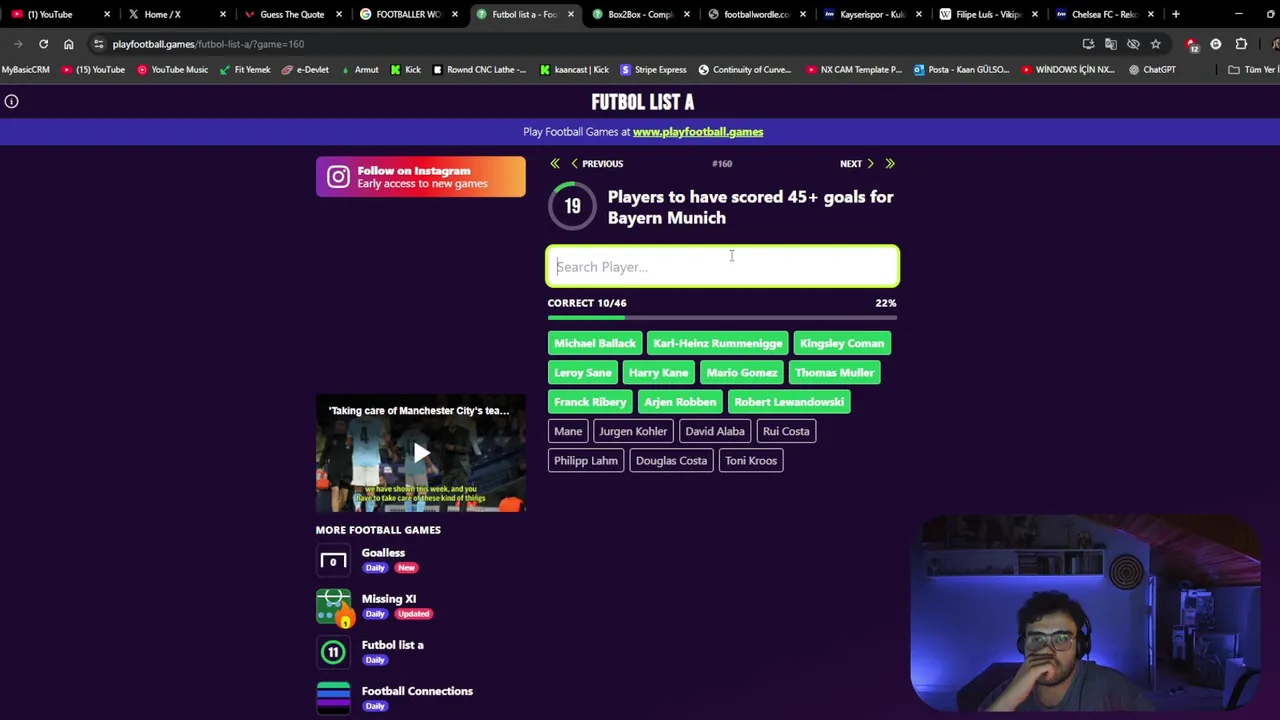The height and width of the screenshot is (720, 1280).
Task: Click the Mario Gomez answer chip
Action: click(x=742, y=373)
